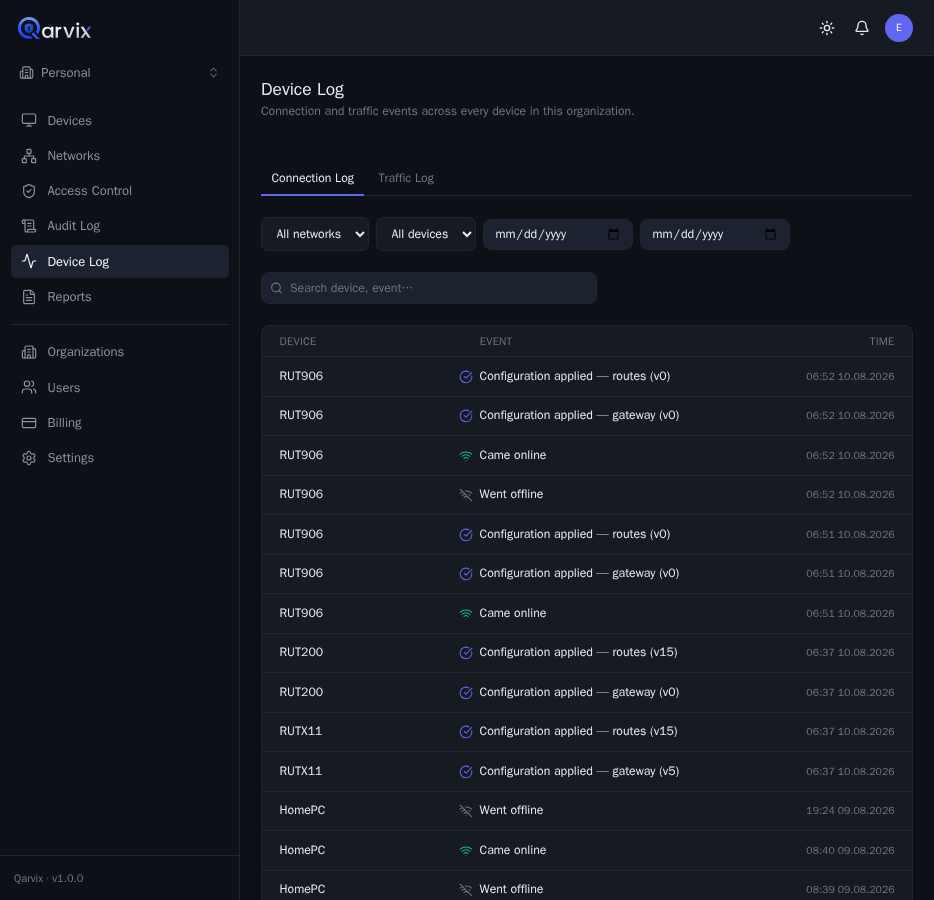Navigate to Billing link
This screenshot has width=934, height=900.
[x=120, y=423]
